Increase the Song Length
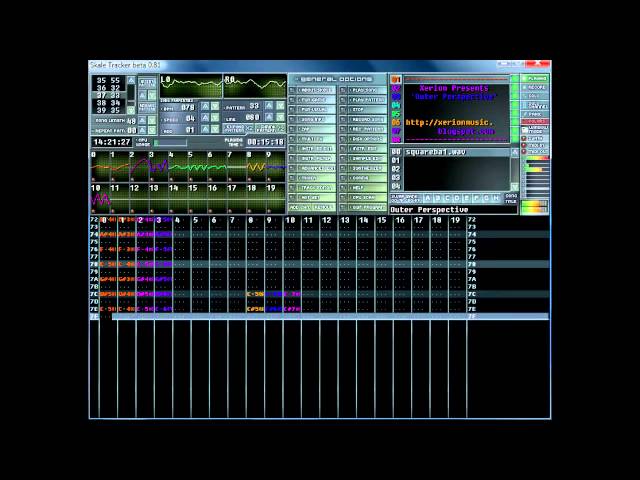The height and width of the screenshot is (480, 640). click(142, 121)
